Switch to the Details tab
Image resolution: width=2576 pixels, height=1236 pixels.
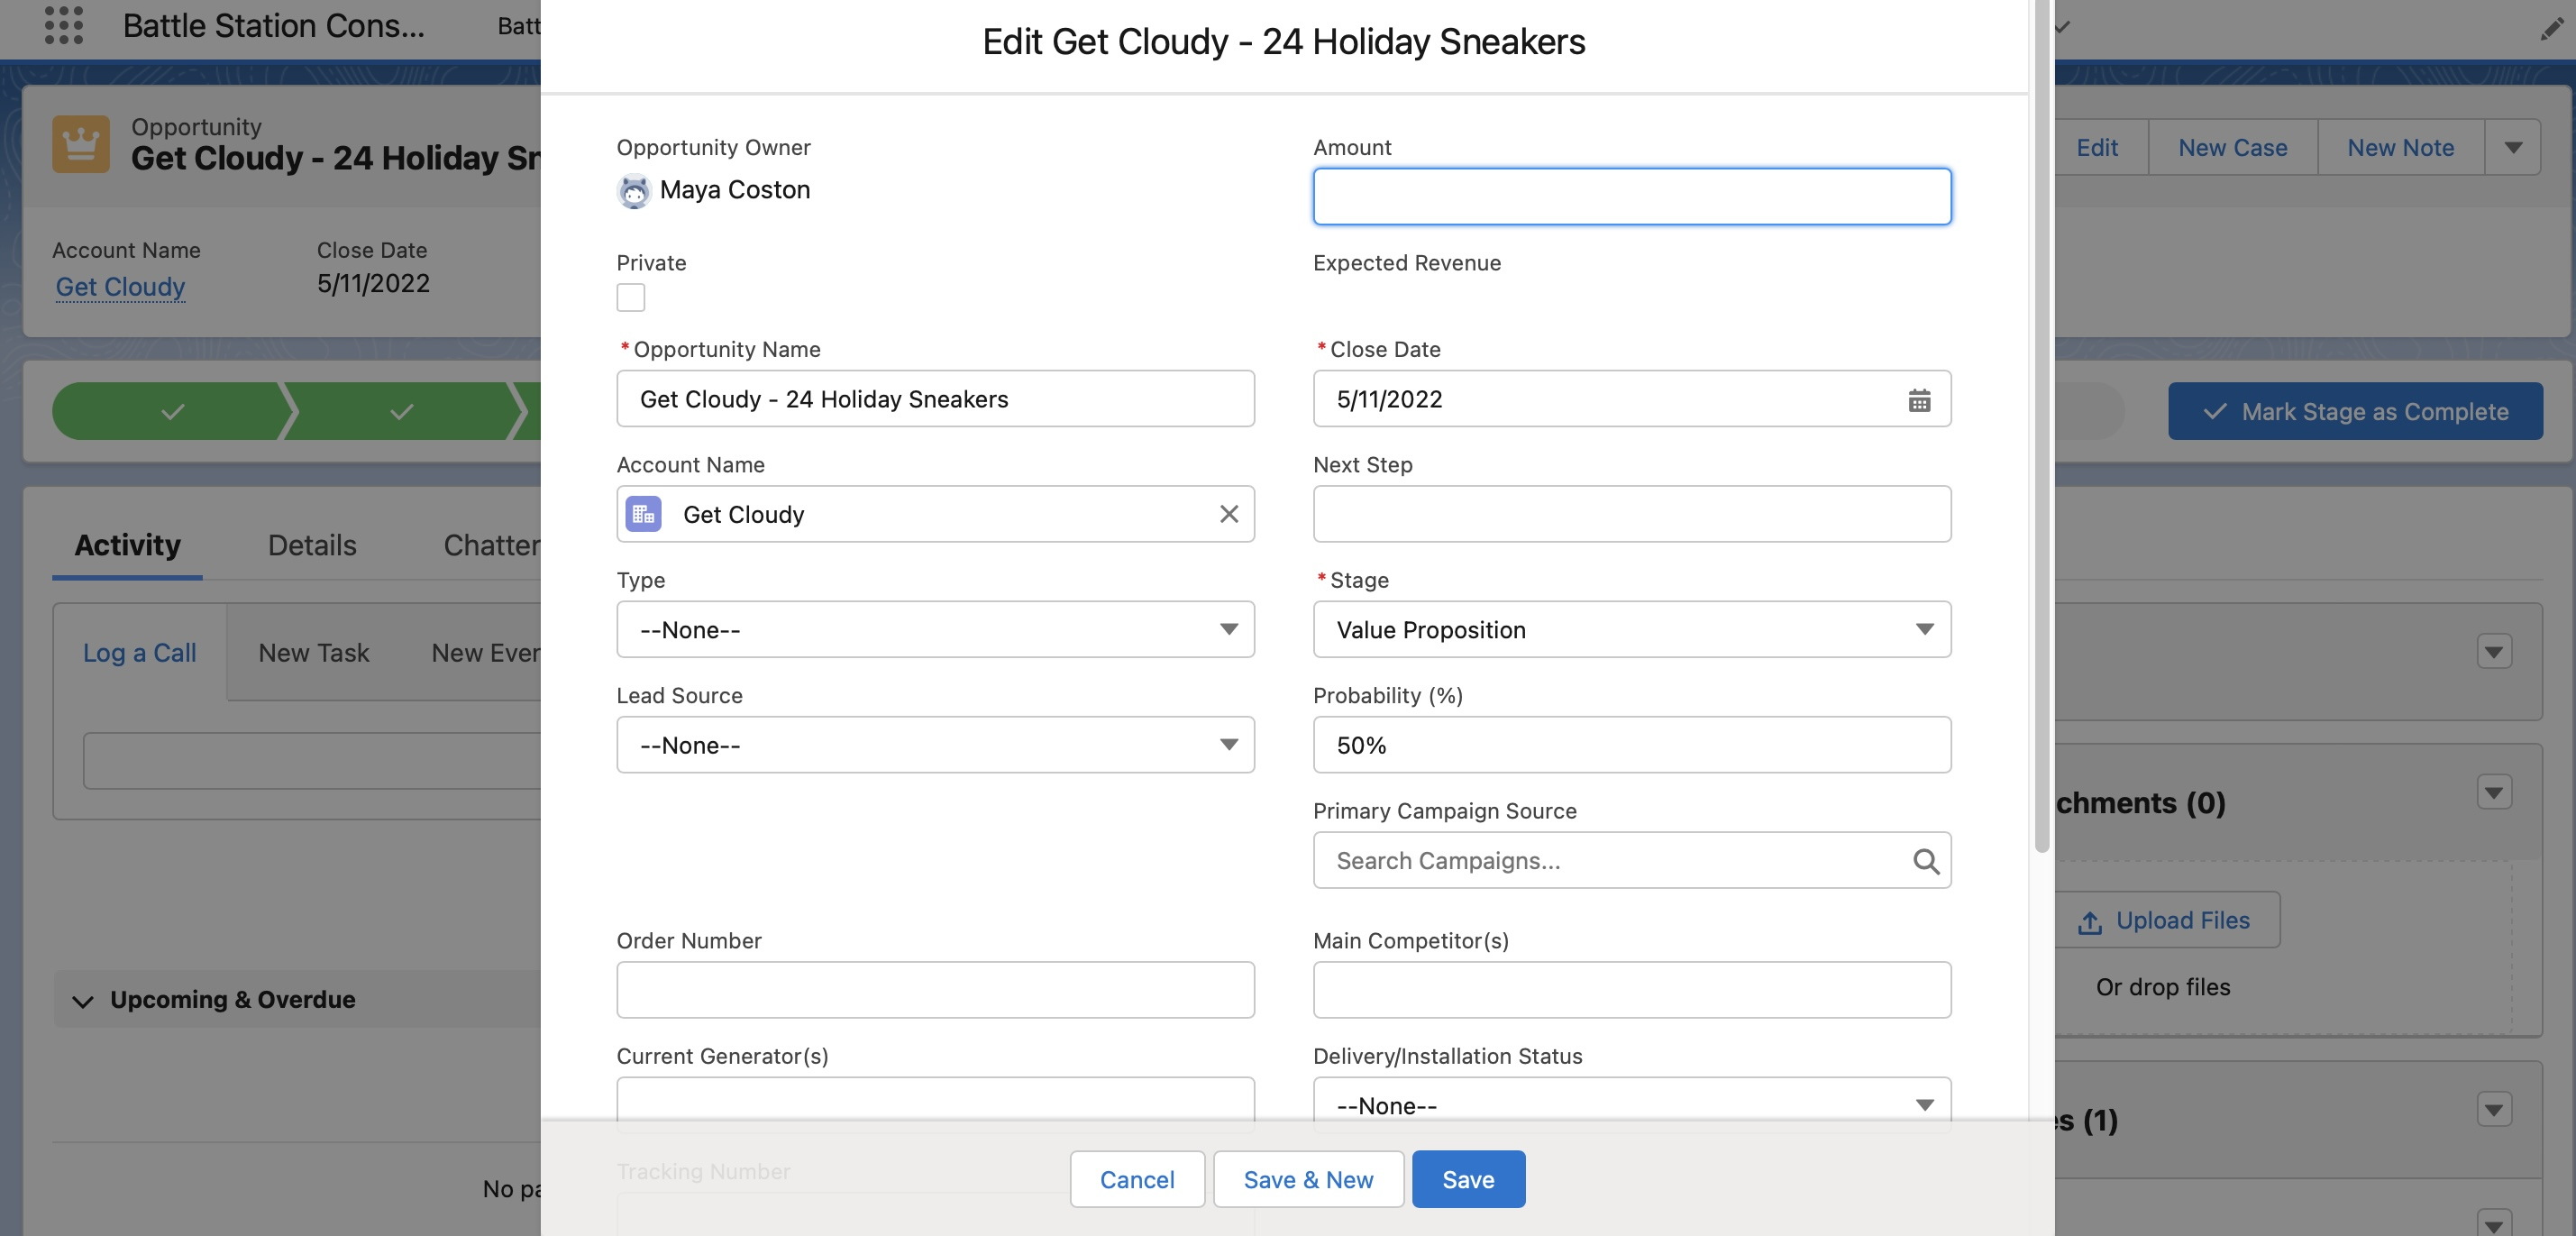pyautogui.click(x=311, y=545)
